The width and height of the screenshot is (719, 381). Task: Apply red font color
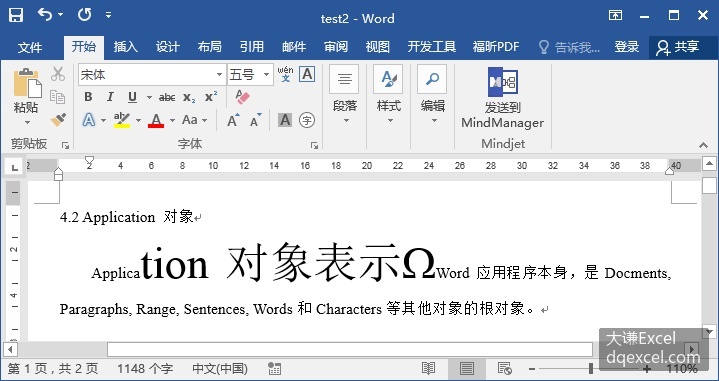click(156, 120)
